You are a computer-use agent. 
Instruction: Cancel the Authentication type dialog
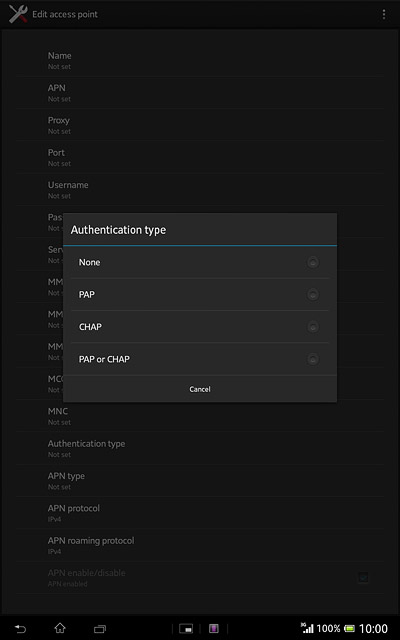click(x=200, y=389)
